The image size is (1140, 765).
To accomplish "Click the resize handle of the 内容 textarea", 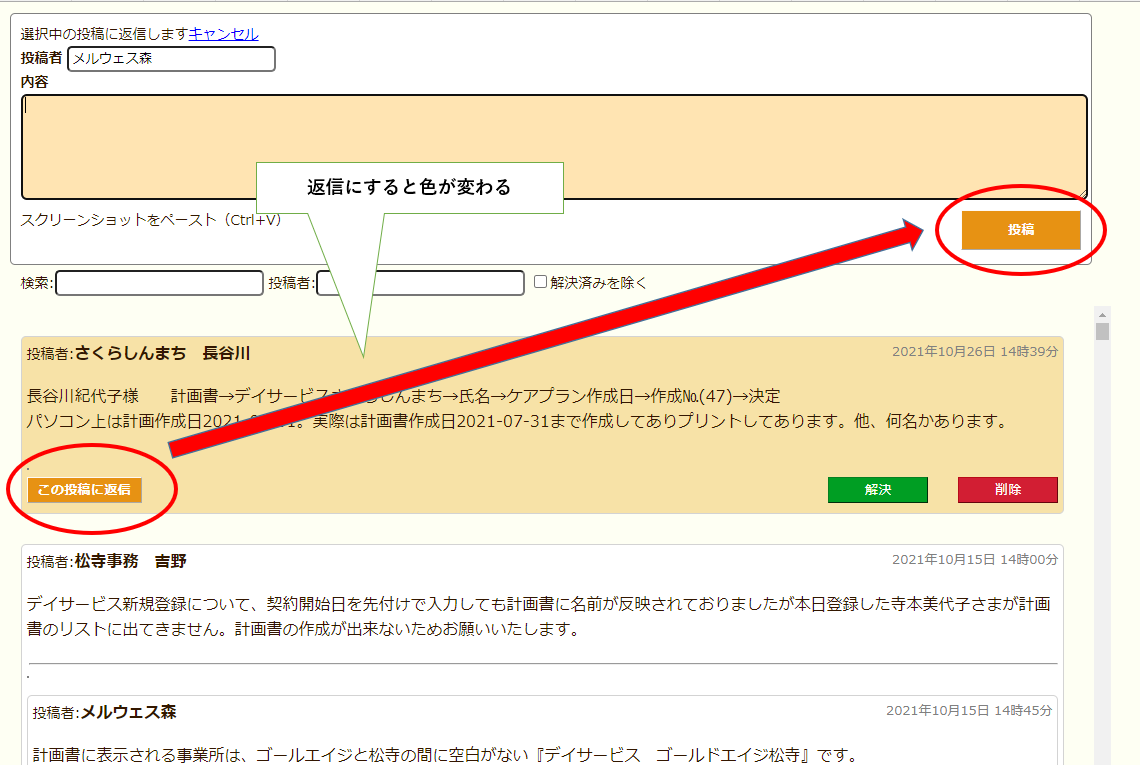I will pyautogui.click(x=1082, y=194).
